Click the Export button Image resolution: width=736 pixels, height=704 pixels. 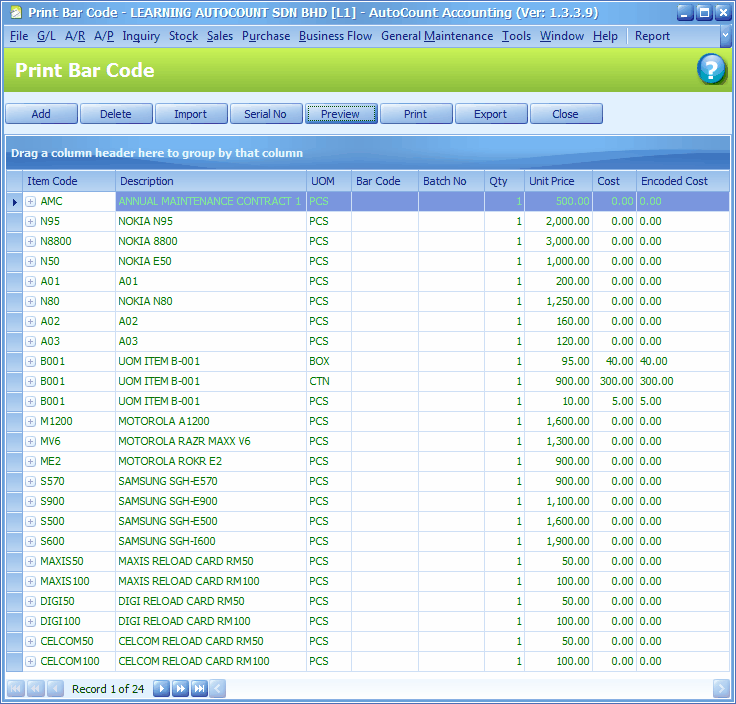click(491, 114)
